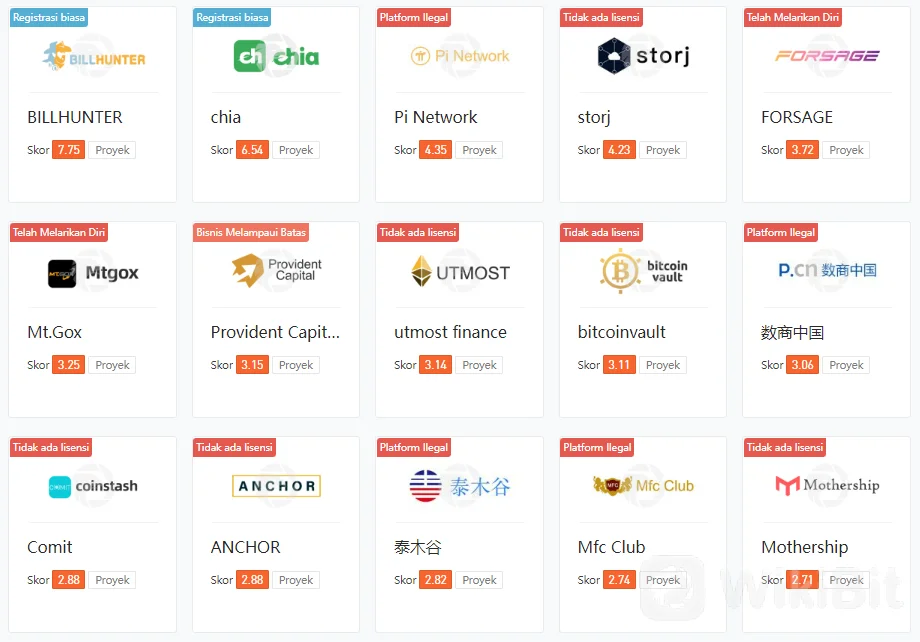Image resolution: width=920 pixels, height=642 pixels.
Task: Click the UTMOST logo image
Action: point(459,272)
